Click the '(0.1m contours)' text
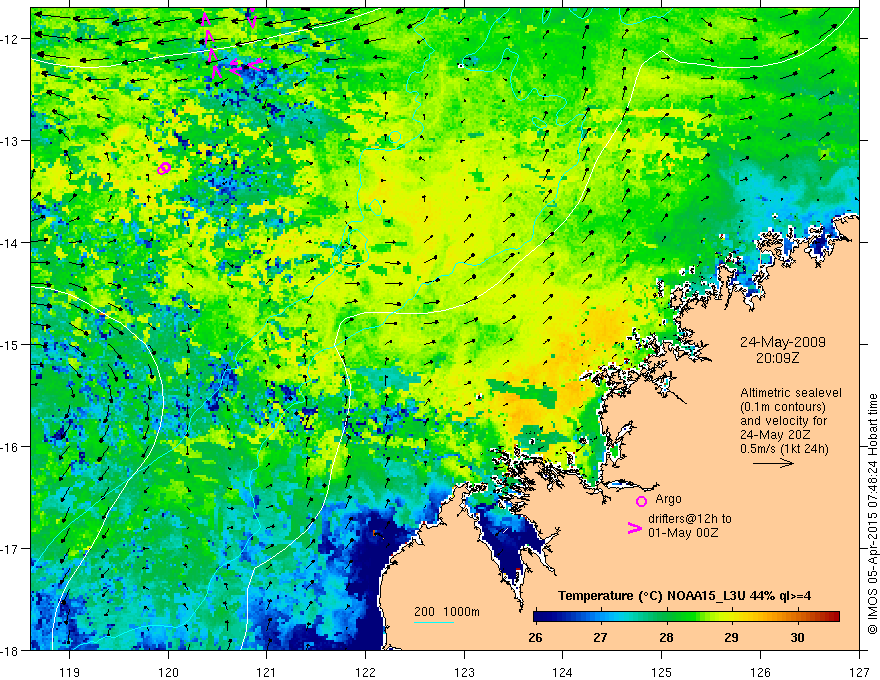Screen dimensions: 880x680 782,407
